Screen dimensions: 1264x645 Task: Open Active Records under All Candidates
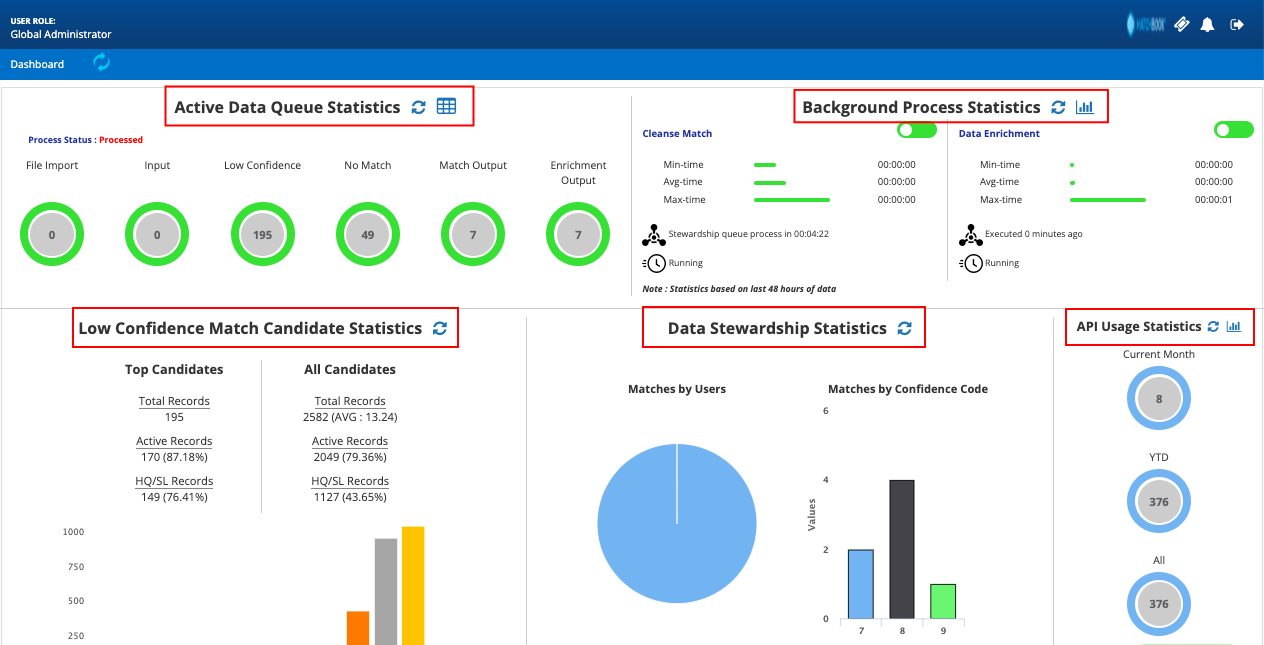[350, 441]
